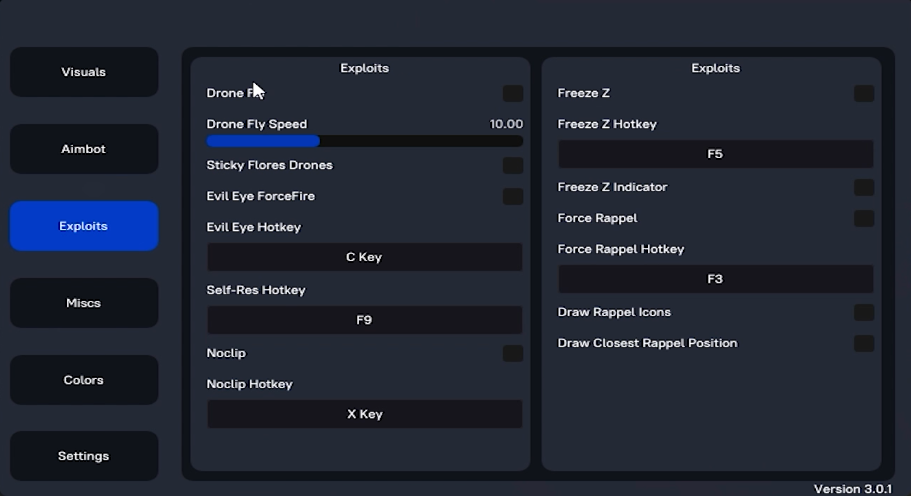Viewport: 911px width, 496px height.
Task: Open the Settings tab
Action: [84, 456]
